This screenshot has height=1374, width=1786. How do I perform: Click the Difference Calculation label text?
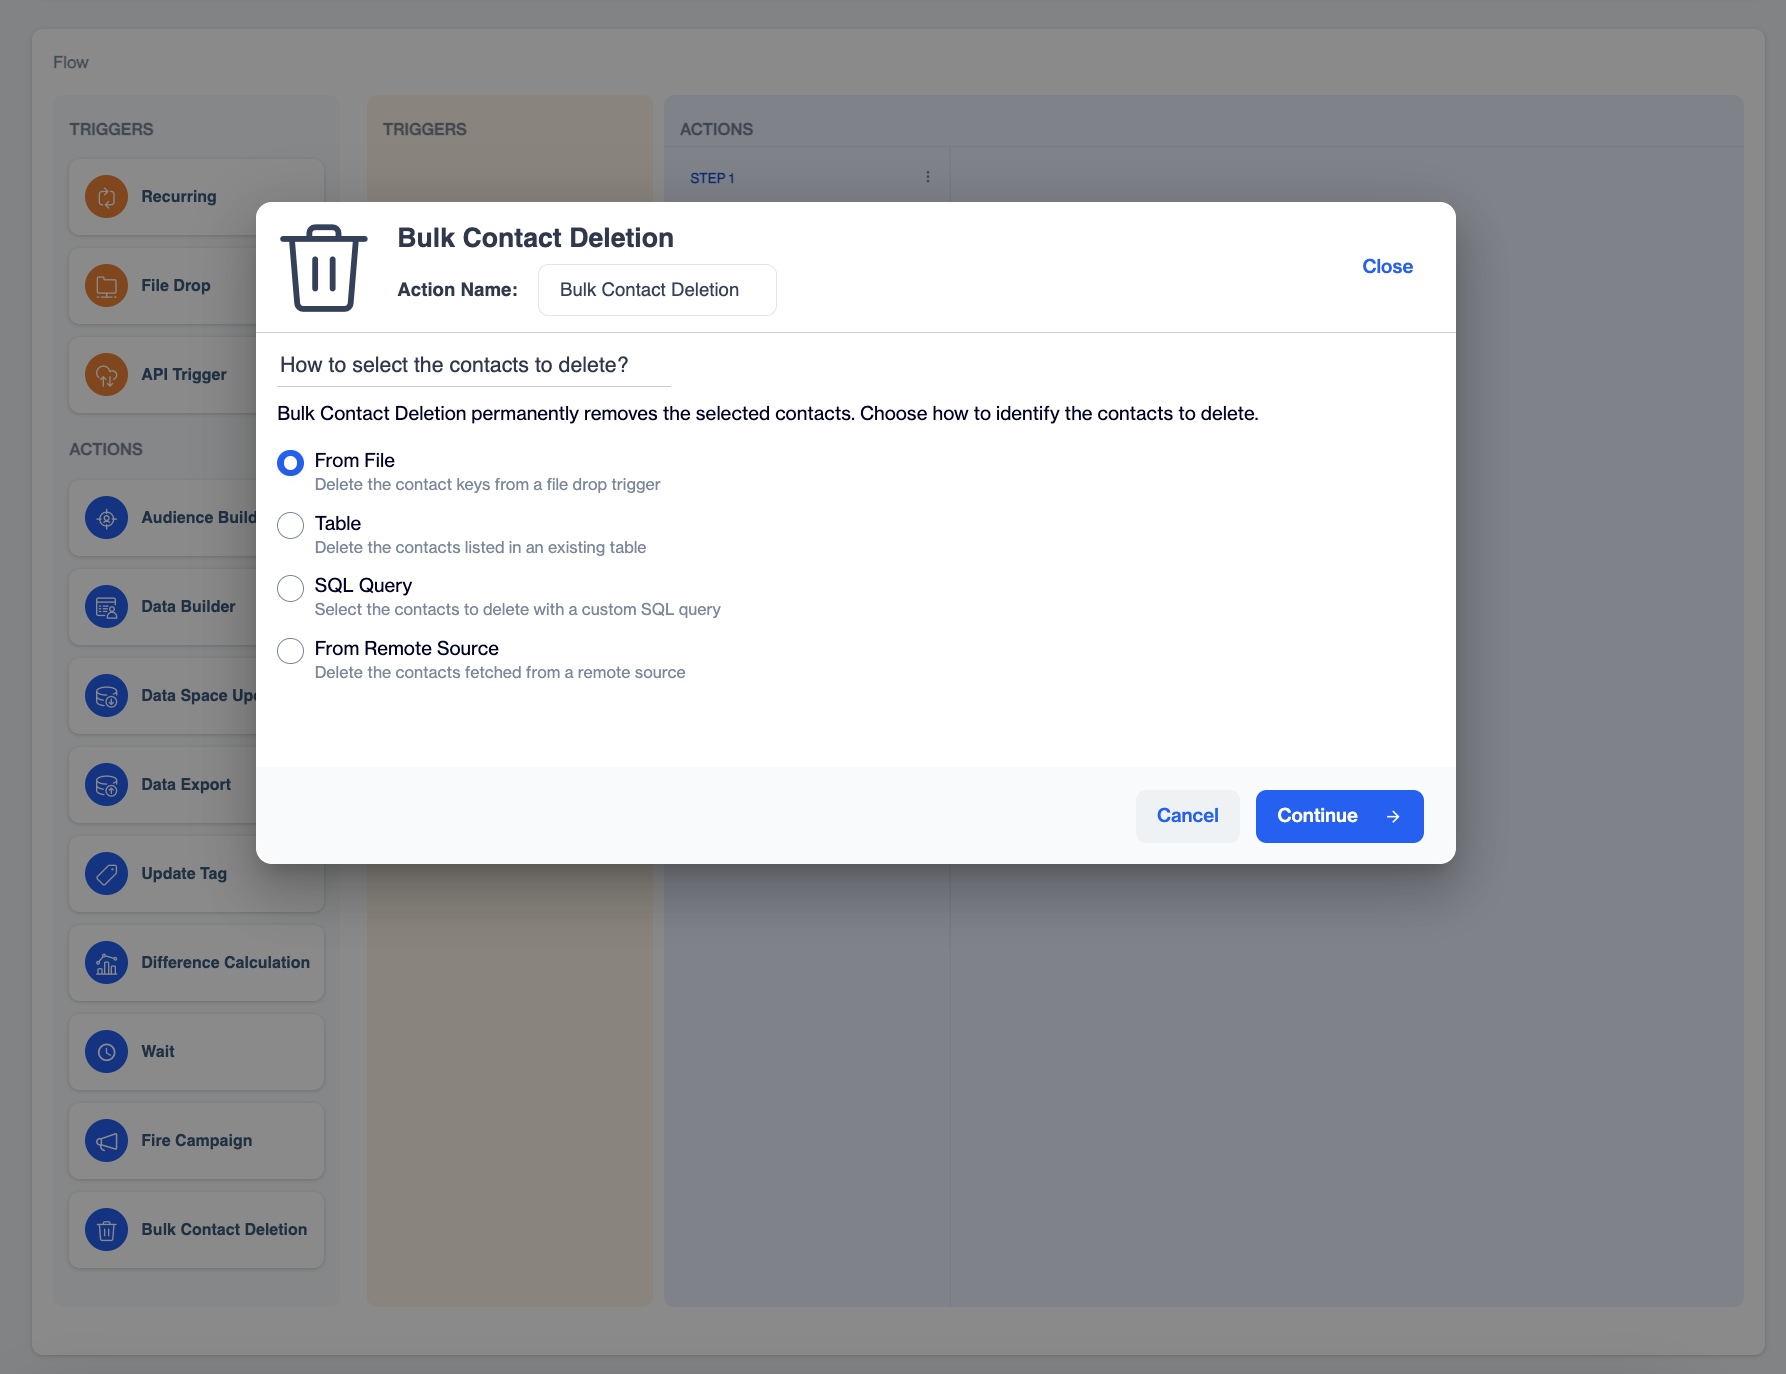tap(225, 962)
